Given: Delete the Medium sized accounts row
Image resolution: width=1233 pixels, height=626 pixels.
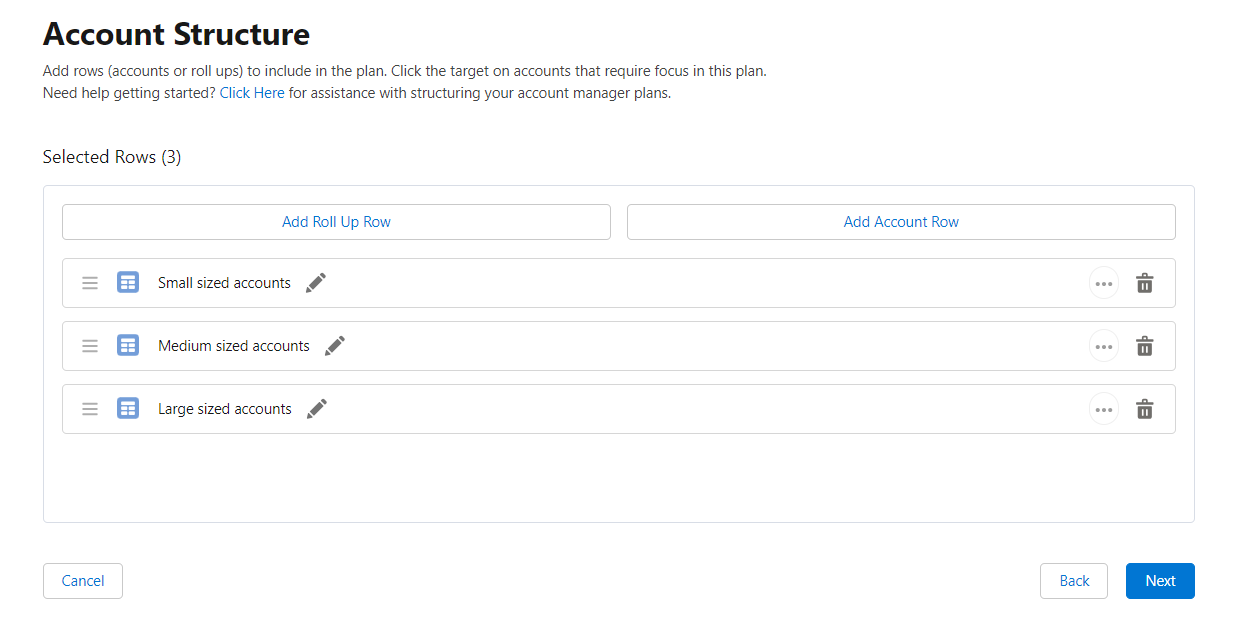Looking at the screenshot, I should (1145, 346).
